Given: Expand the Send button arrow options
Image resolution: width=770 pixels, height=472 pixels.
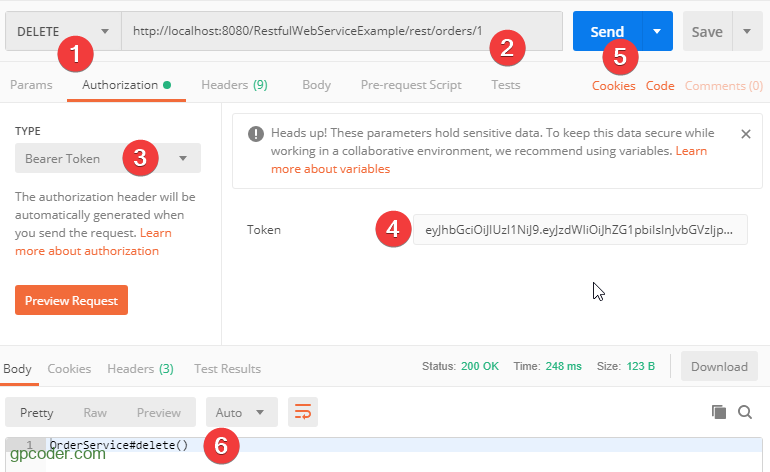Looking at the screenshot, I should (657, 32).
